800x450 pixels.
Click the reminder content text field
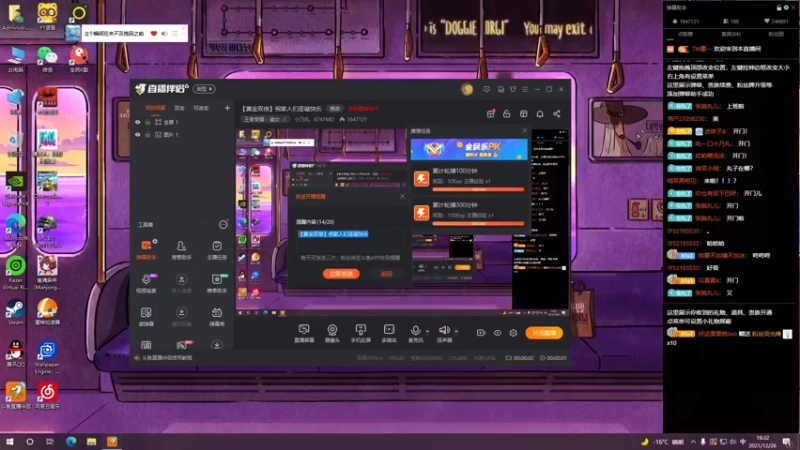coord(351,239)
